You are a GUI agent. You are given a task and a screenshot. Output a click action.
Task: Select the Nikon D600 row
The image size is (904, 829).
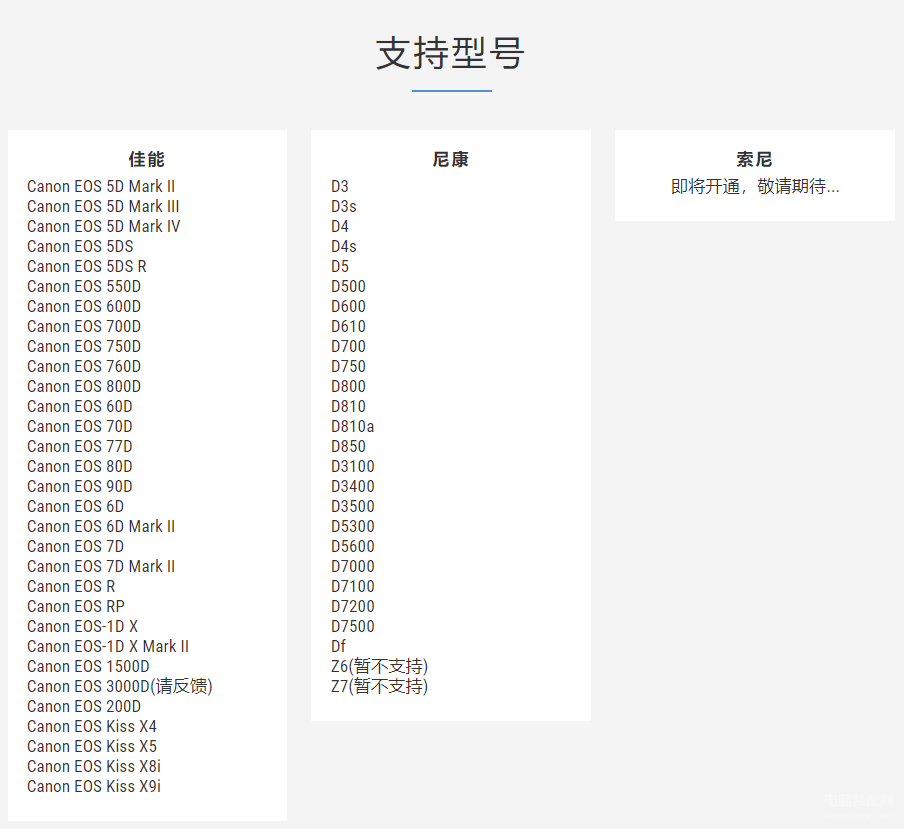point(348,306)
